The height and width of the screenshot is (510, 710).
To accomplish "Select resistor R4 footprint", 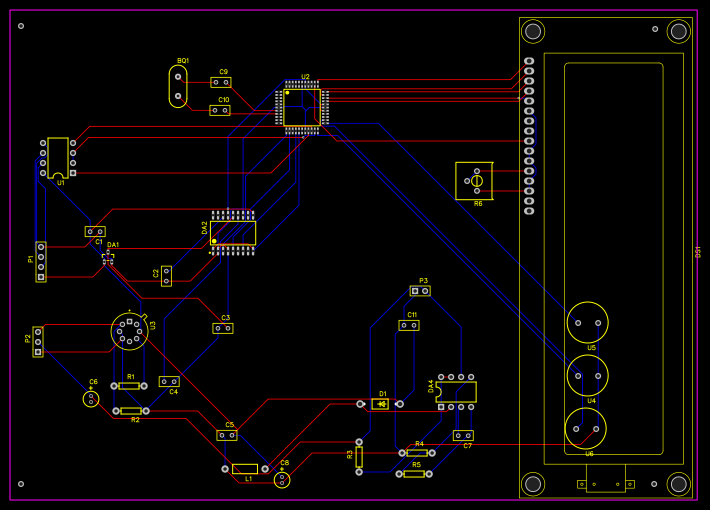I will (x=417, y=452).
